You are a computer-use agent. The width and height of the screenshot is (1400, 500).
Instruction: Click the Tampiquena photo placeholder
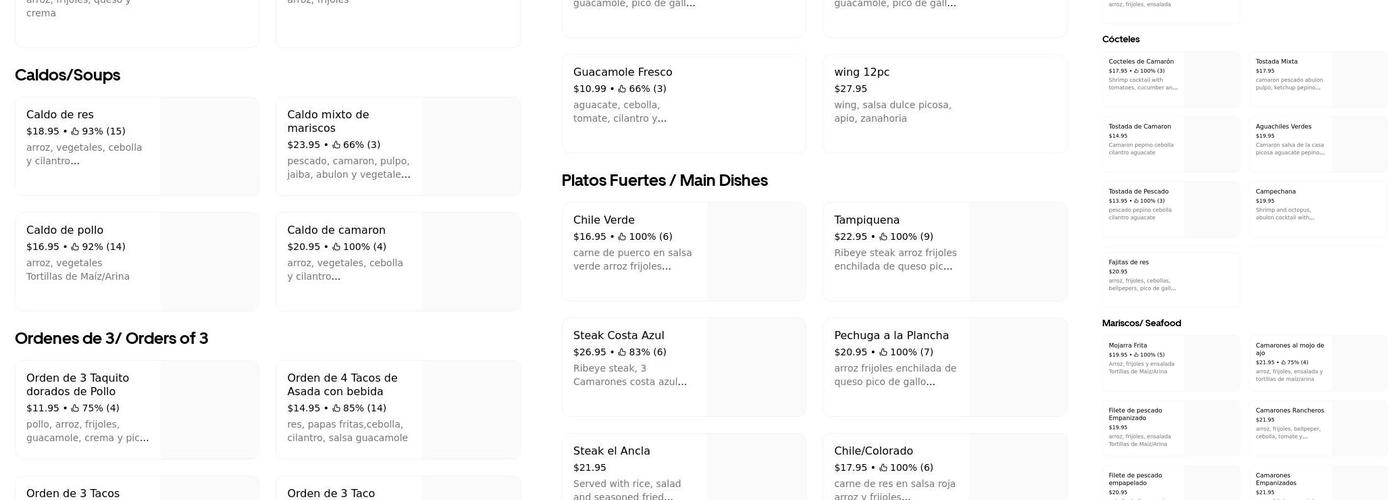[1017, 252]
